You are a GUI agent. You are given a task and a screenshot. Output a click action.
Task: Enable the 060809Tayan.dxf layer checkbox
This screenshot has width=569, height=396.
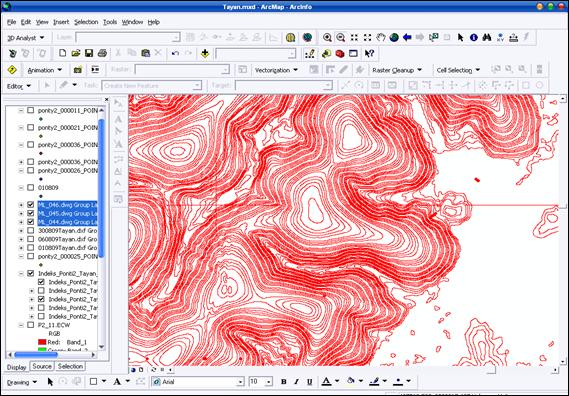tap(31, 239)
